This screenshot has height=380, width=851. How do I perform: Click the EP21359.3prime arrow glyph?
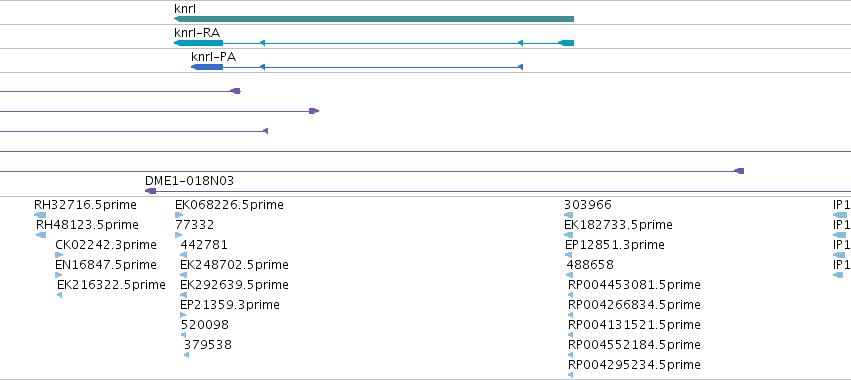183,315
